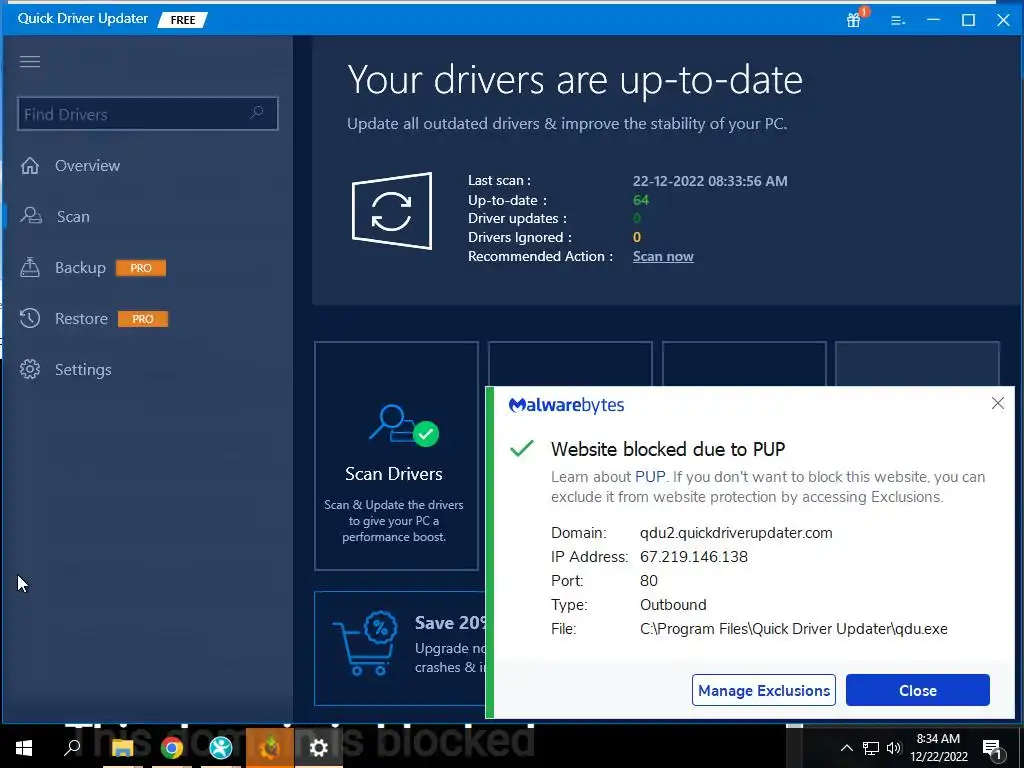Open the title bar list menu icon
1024x768 pixels.
[x=898, y=20]
